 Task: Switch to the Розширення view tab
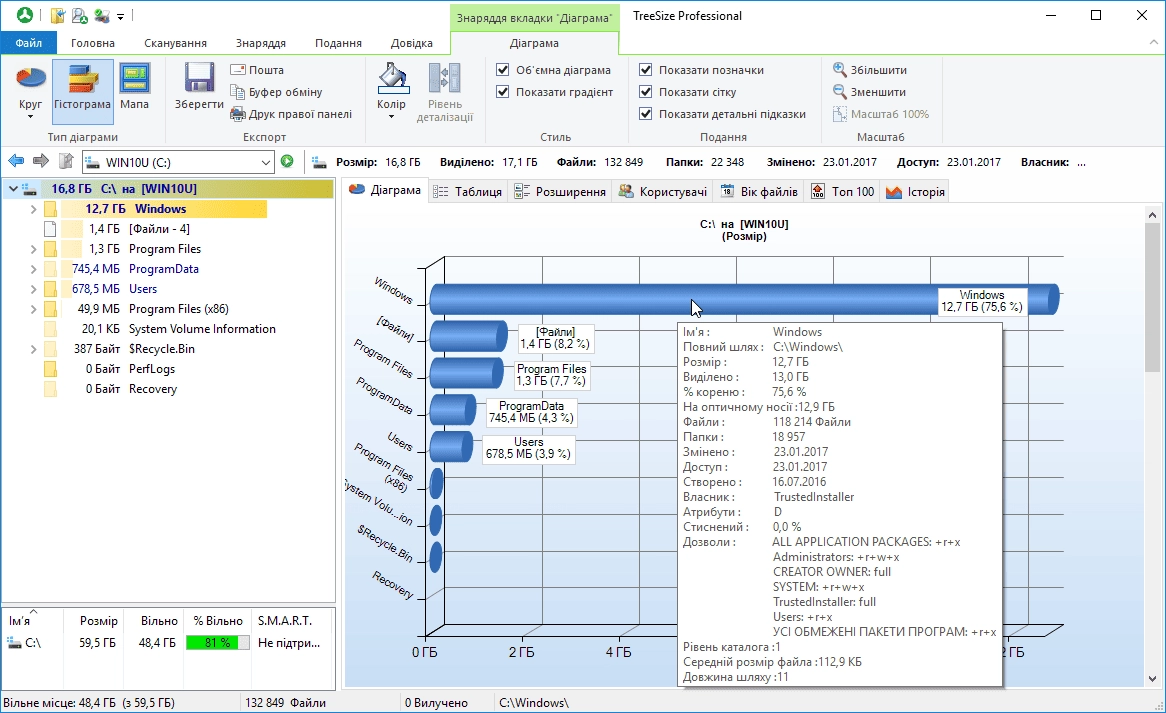coord(561,192)
